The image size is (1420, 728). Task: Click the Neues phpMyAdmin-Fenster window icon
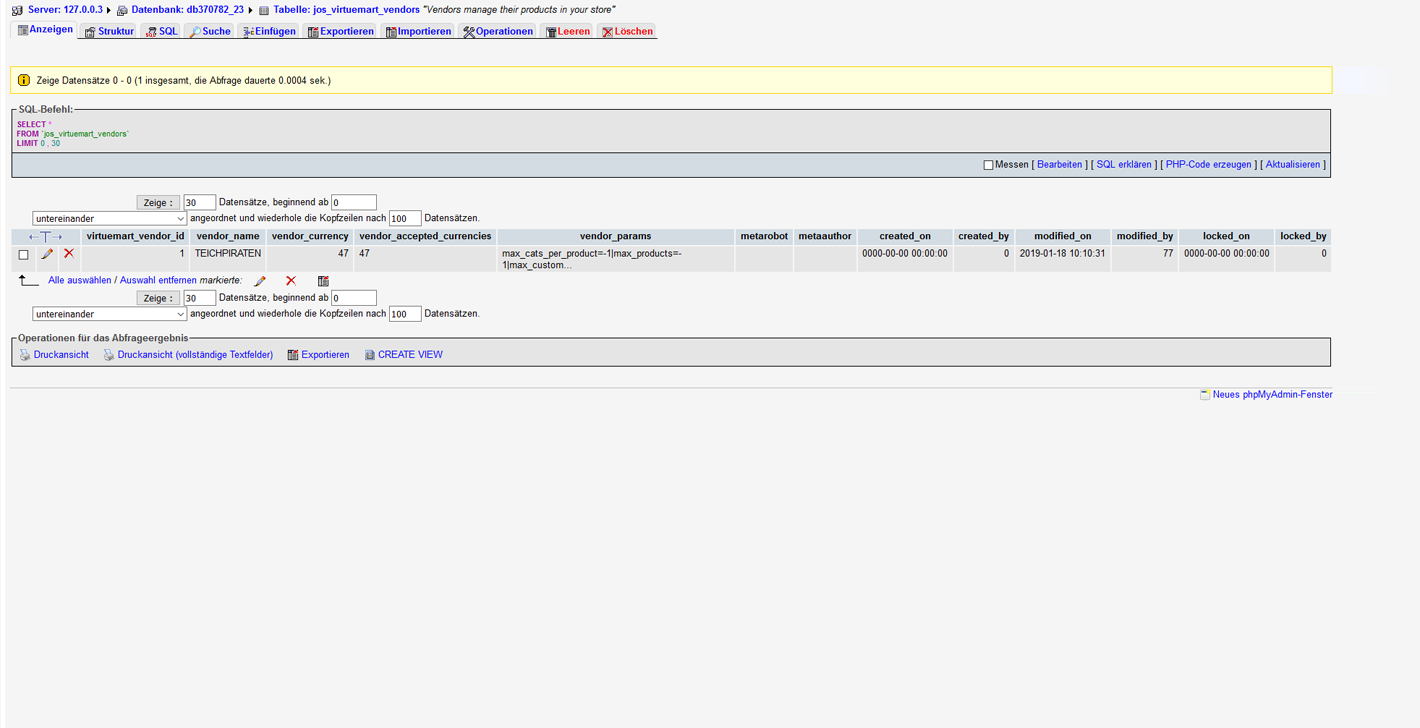[x=1205, y=395]
